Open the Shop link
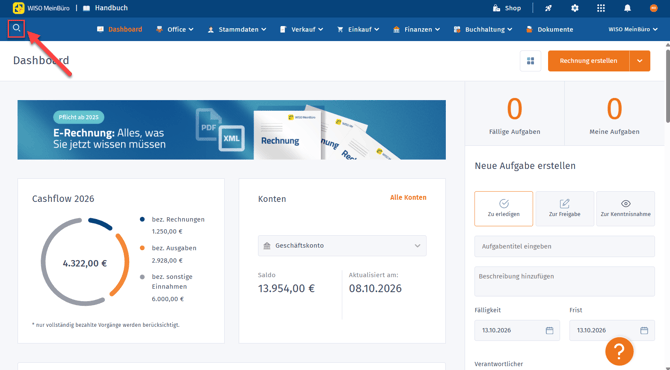 click(507, 8)
